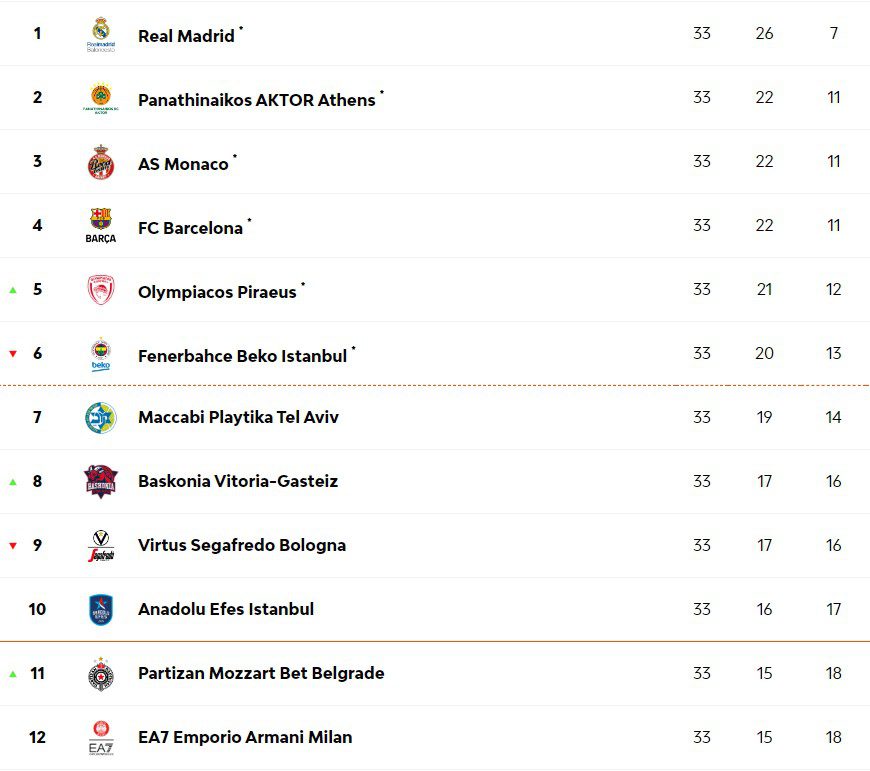Select the Olympiacos Piraeus team name
Image resolution: width=870 pixels, height=771 pixels.
pyautogui.click(x=217, y=292)
